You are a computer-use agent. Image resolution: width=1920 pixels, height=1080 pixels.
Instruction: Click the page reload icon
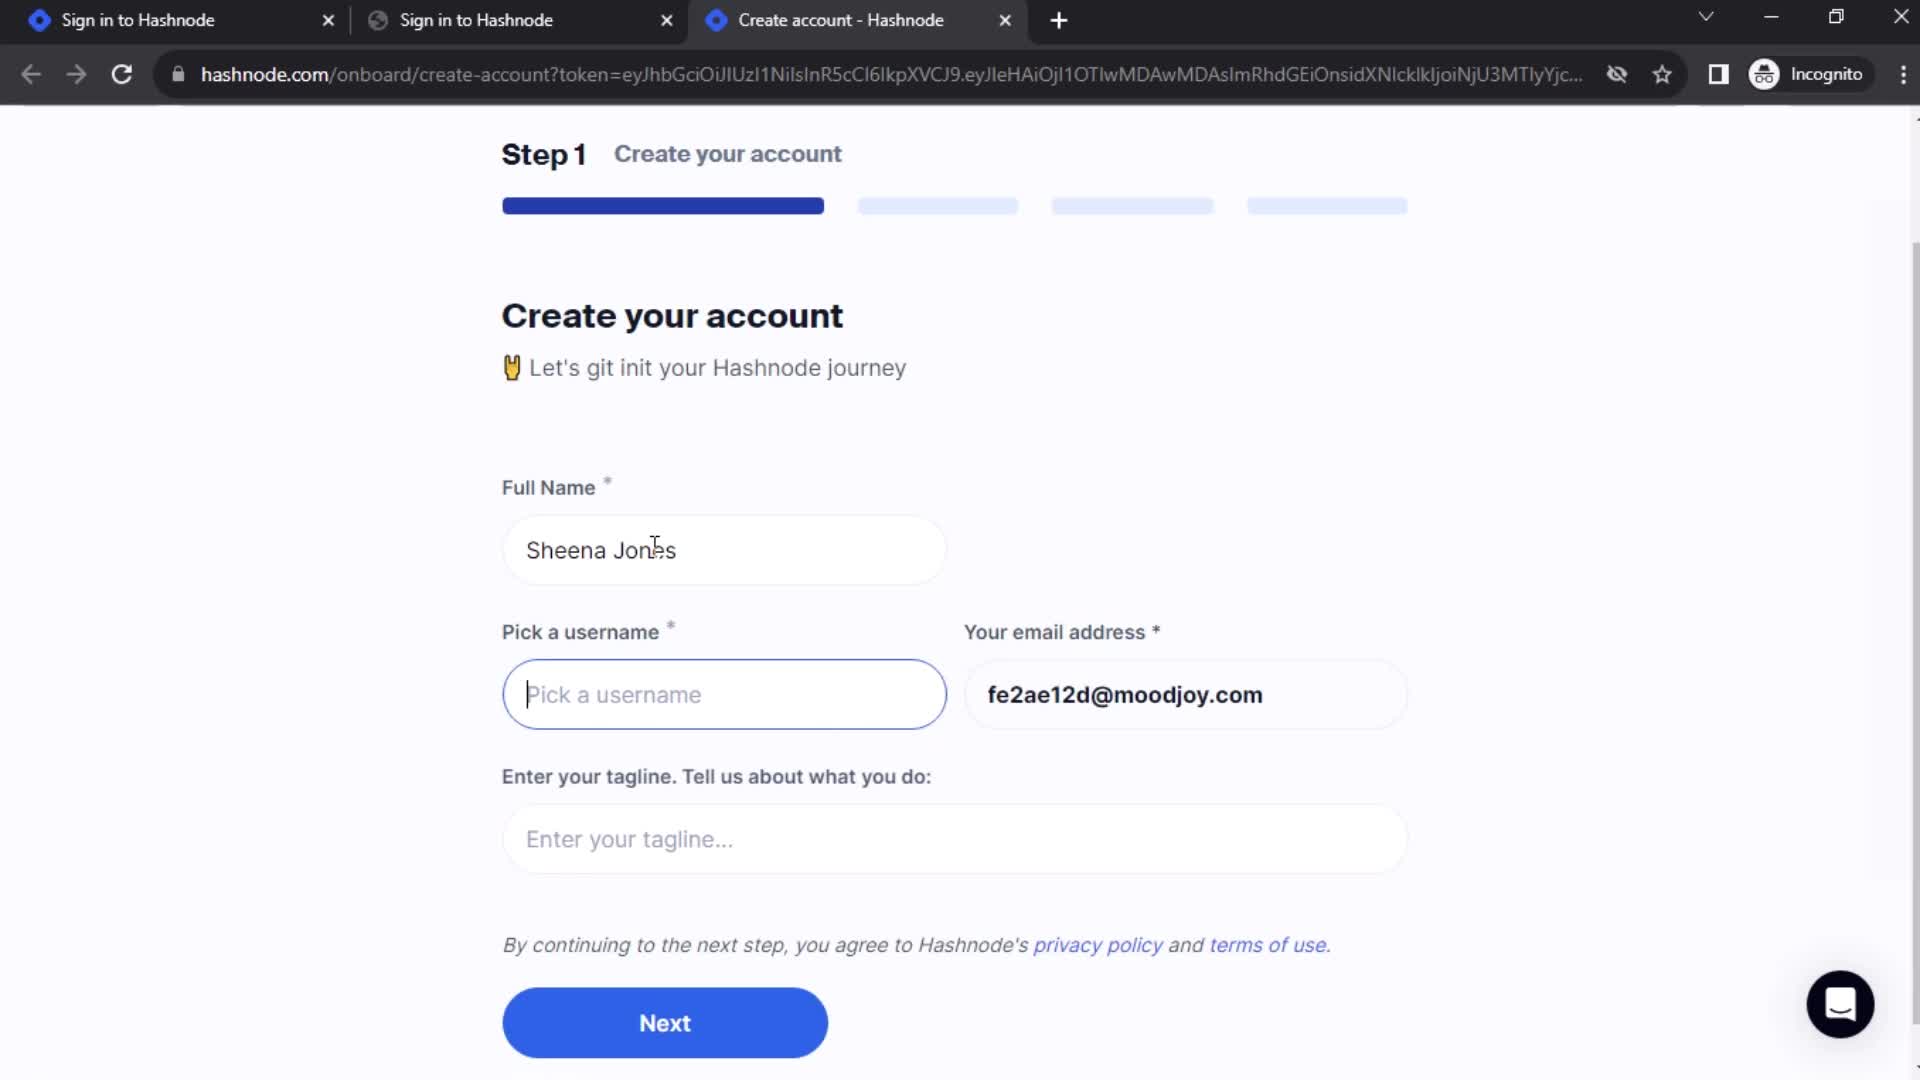click(x=120, y=74)
